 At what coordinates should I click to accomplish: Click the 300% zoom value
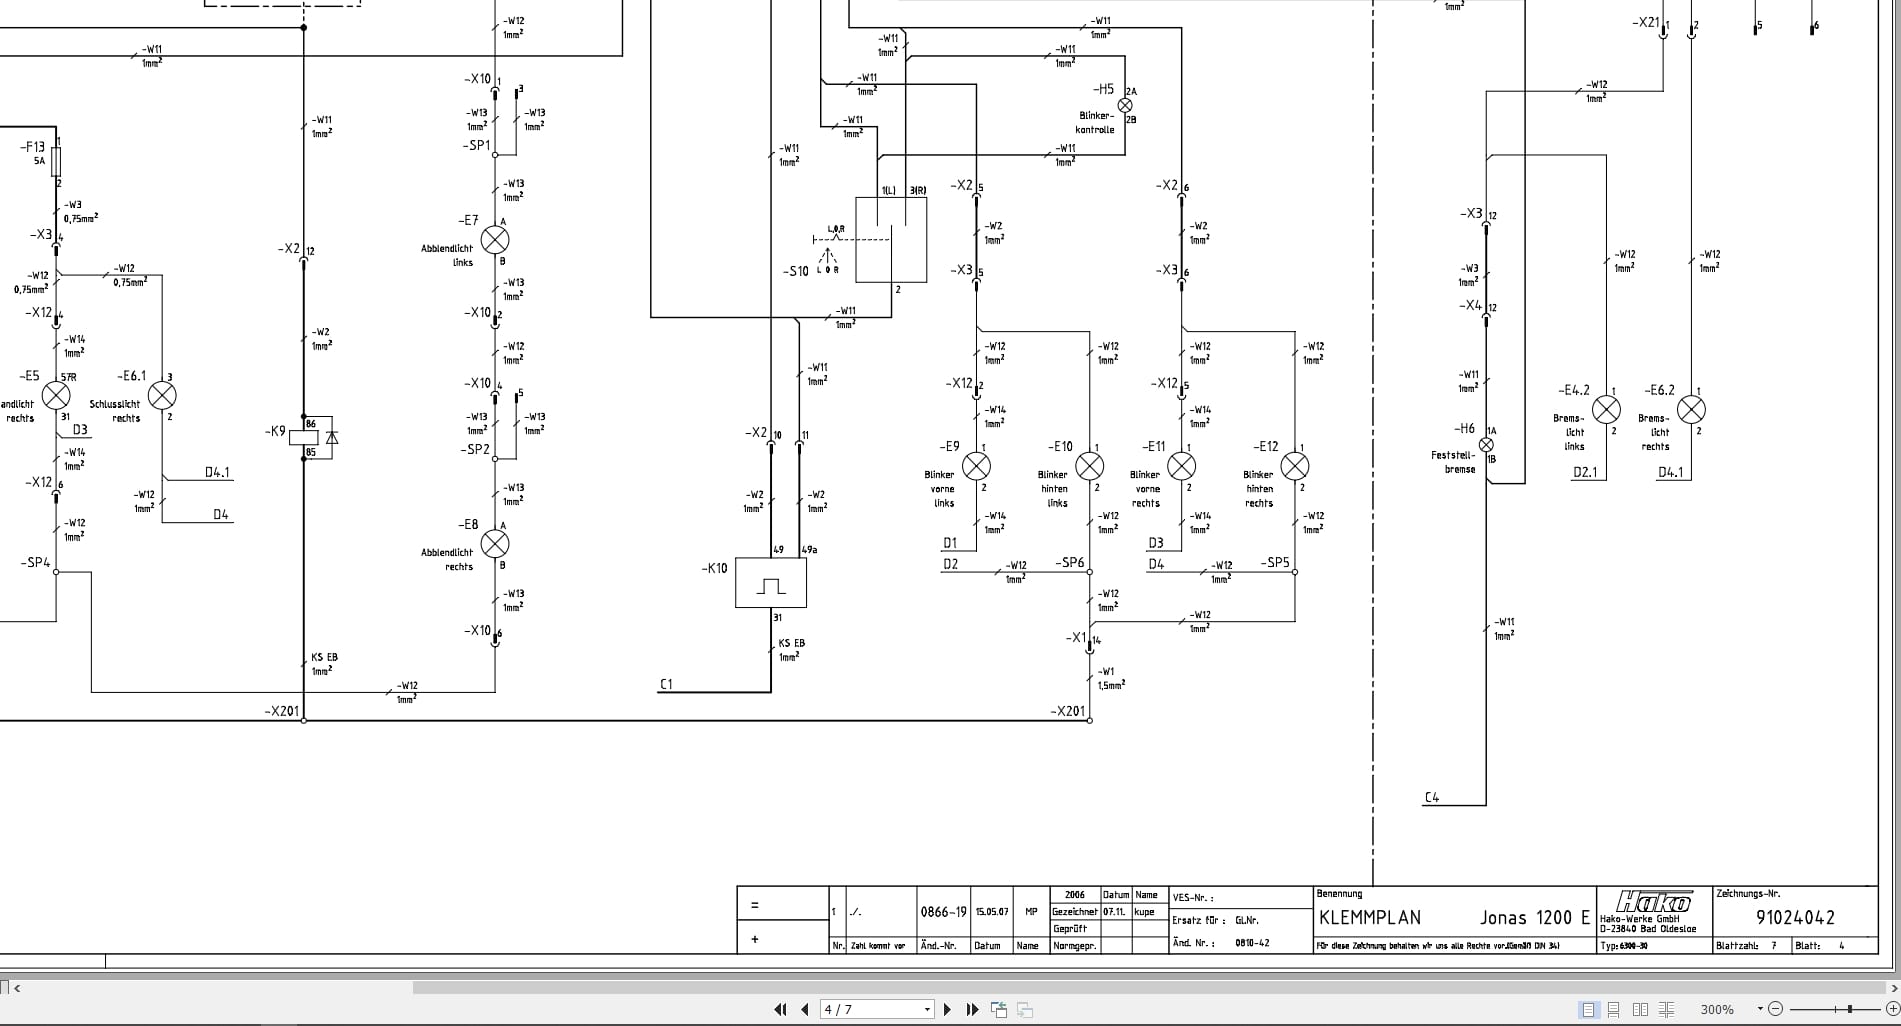coord(1717,1009)
